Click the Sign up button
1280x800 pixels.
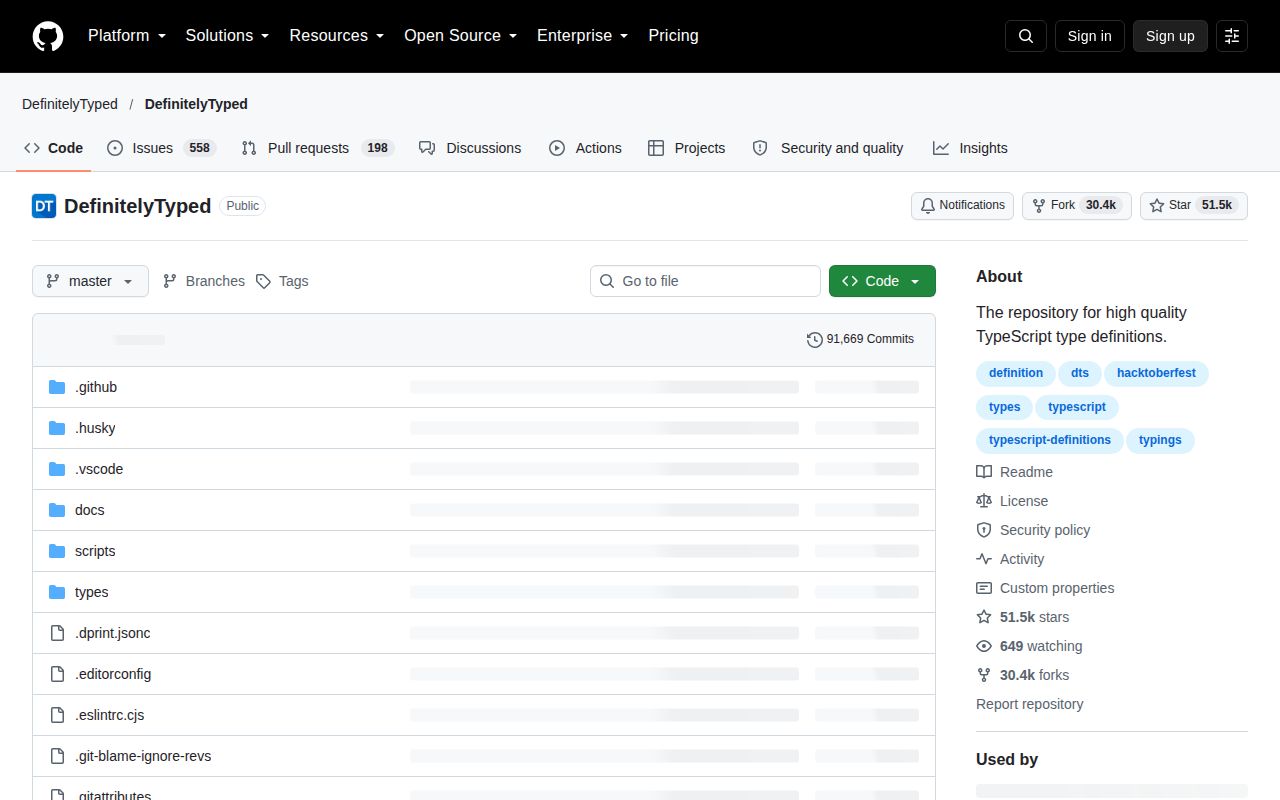(x=1170, y=36)
